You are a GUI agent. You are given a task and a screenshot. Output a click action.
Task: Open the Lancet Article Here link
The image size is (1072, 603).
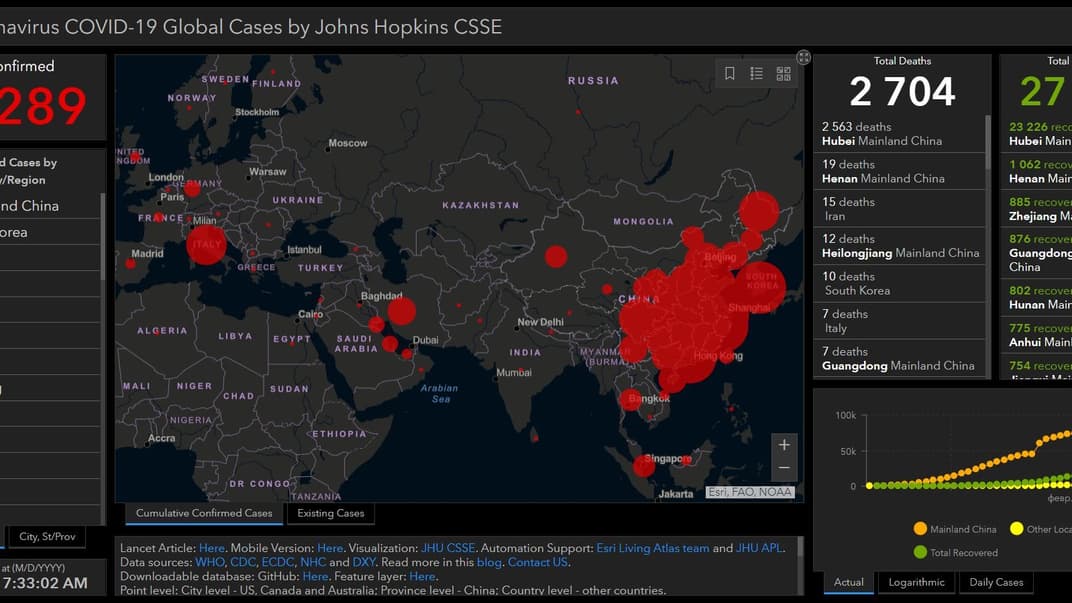(x=212, y=548)
